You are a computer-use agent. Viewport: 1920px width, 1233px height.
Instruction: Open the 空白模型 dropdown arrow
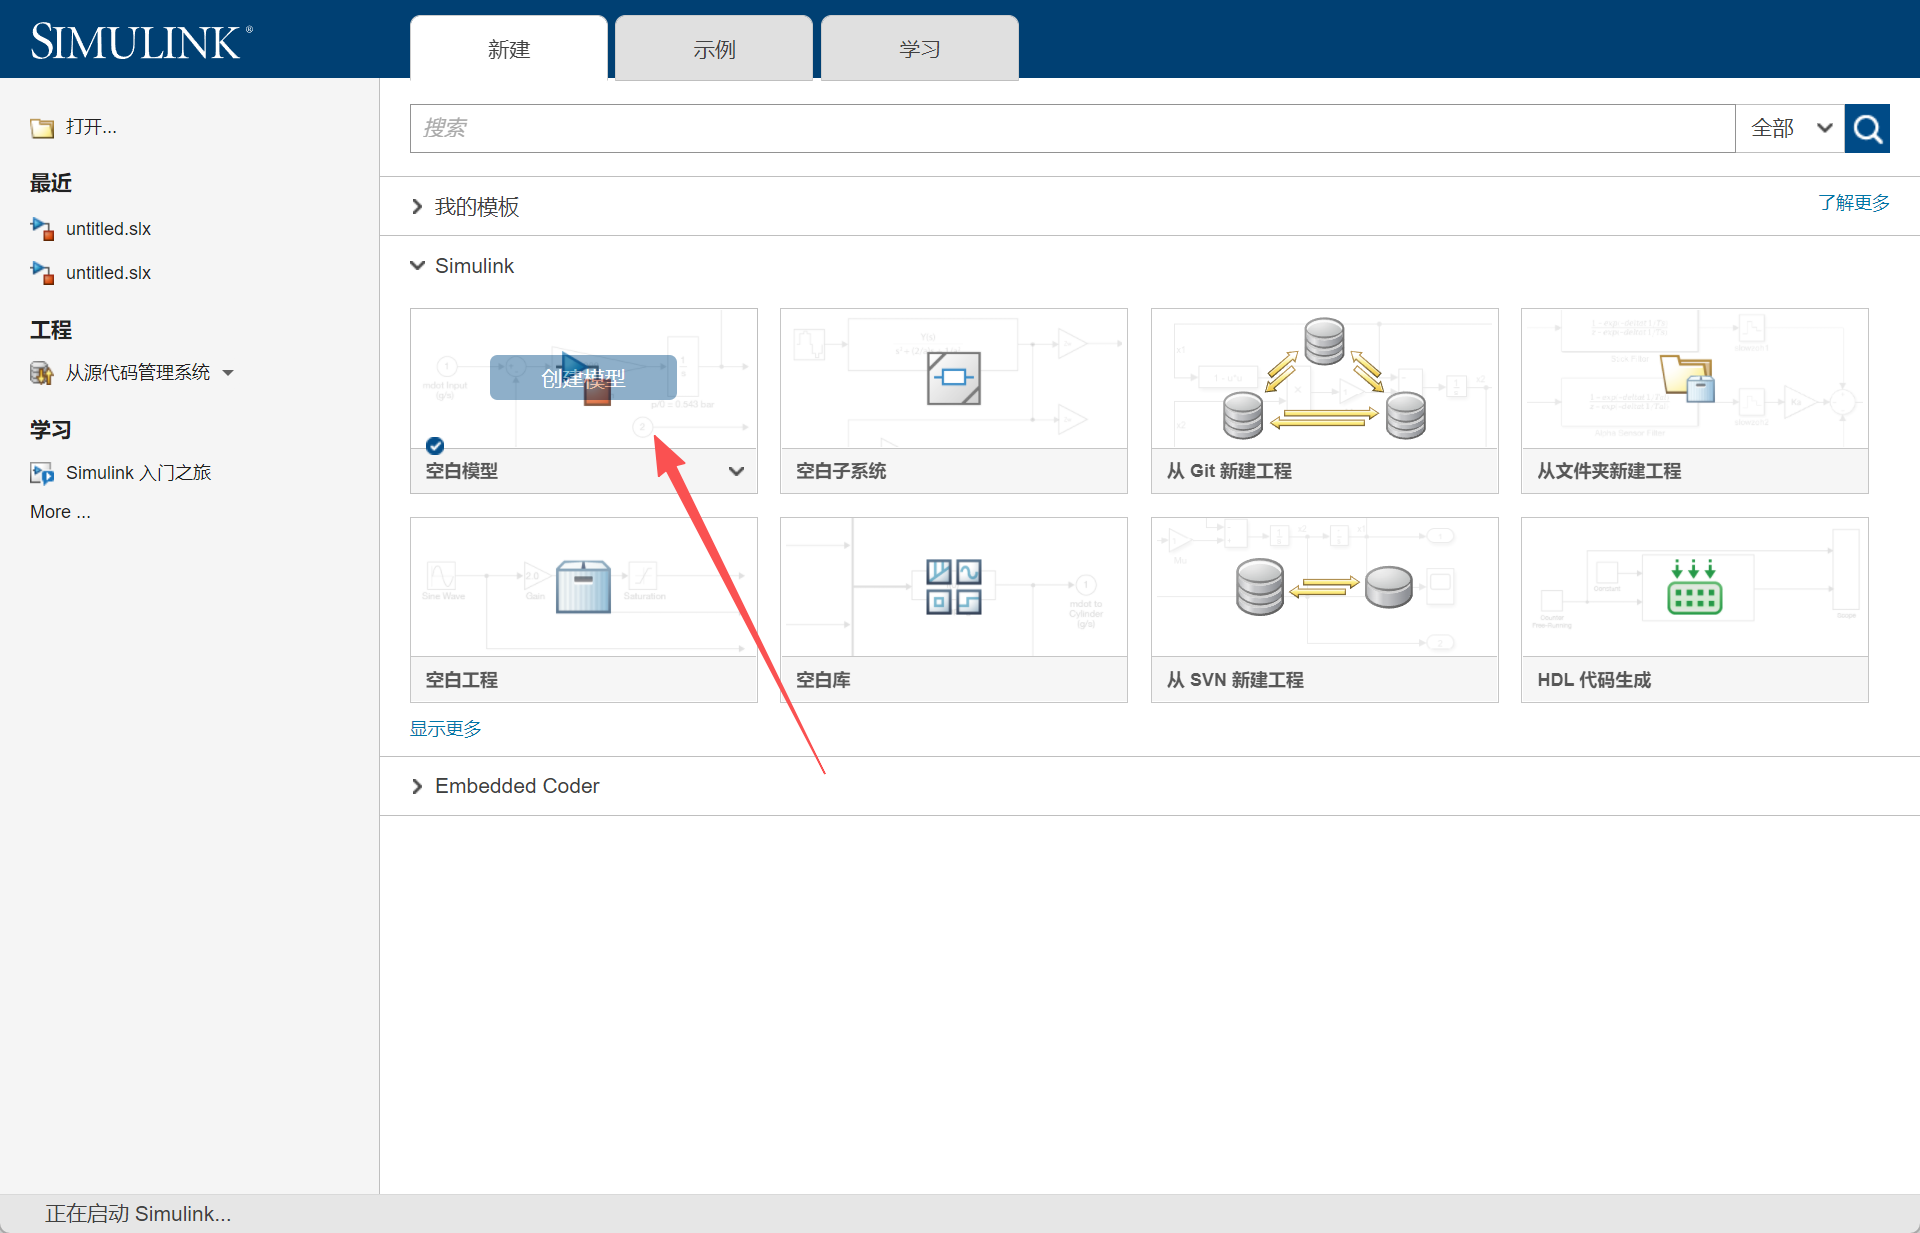736,471
